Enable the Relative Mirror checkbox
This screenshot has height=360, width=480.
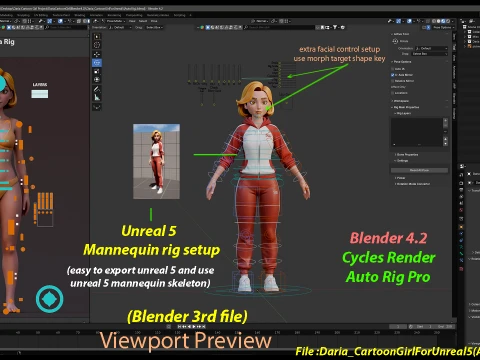click(x=393, y=81)
